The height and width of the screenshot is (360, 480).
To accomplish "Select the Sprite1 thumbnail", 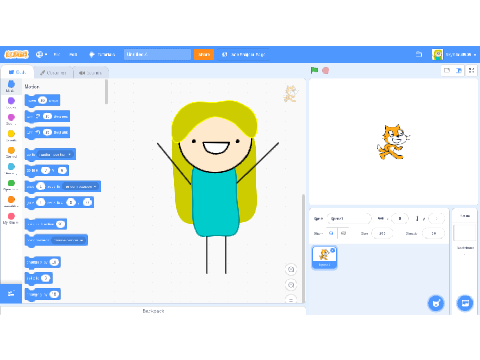I will coord(324,257).
